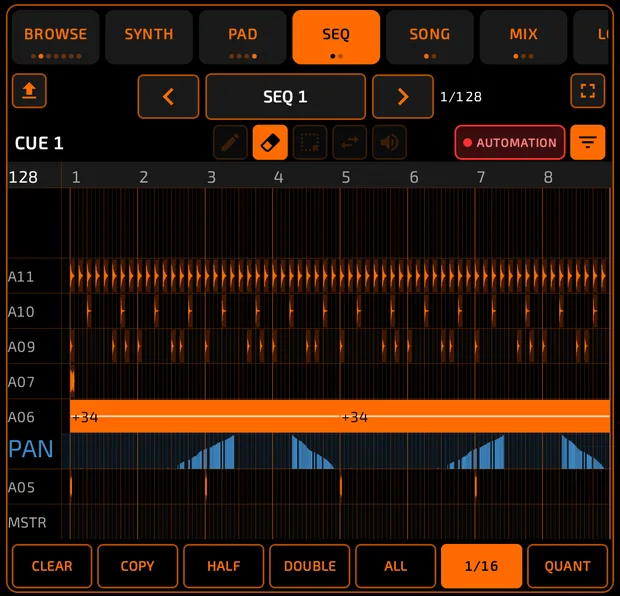Select the A09 track label

21,347
